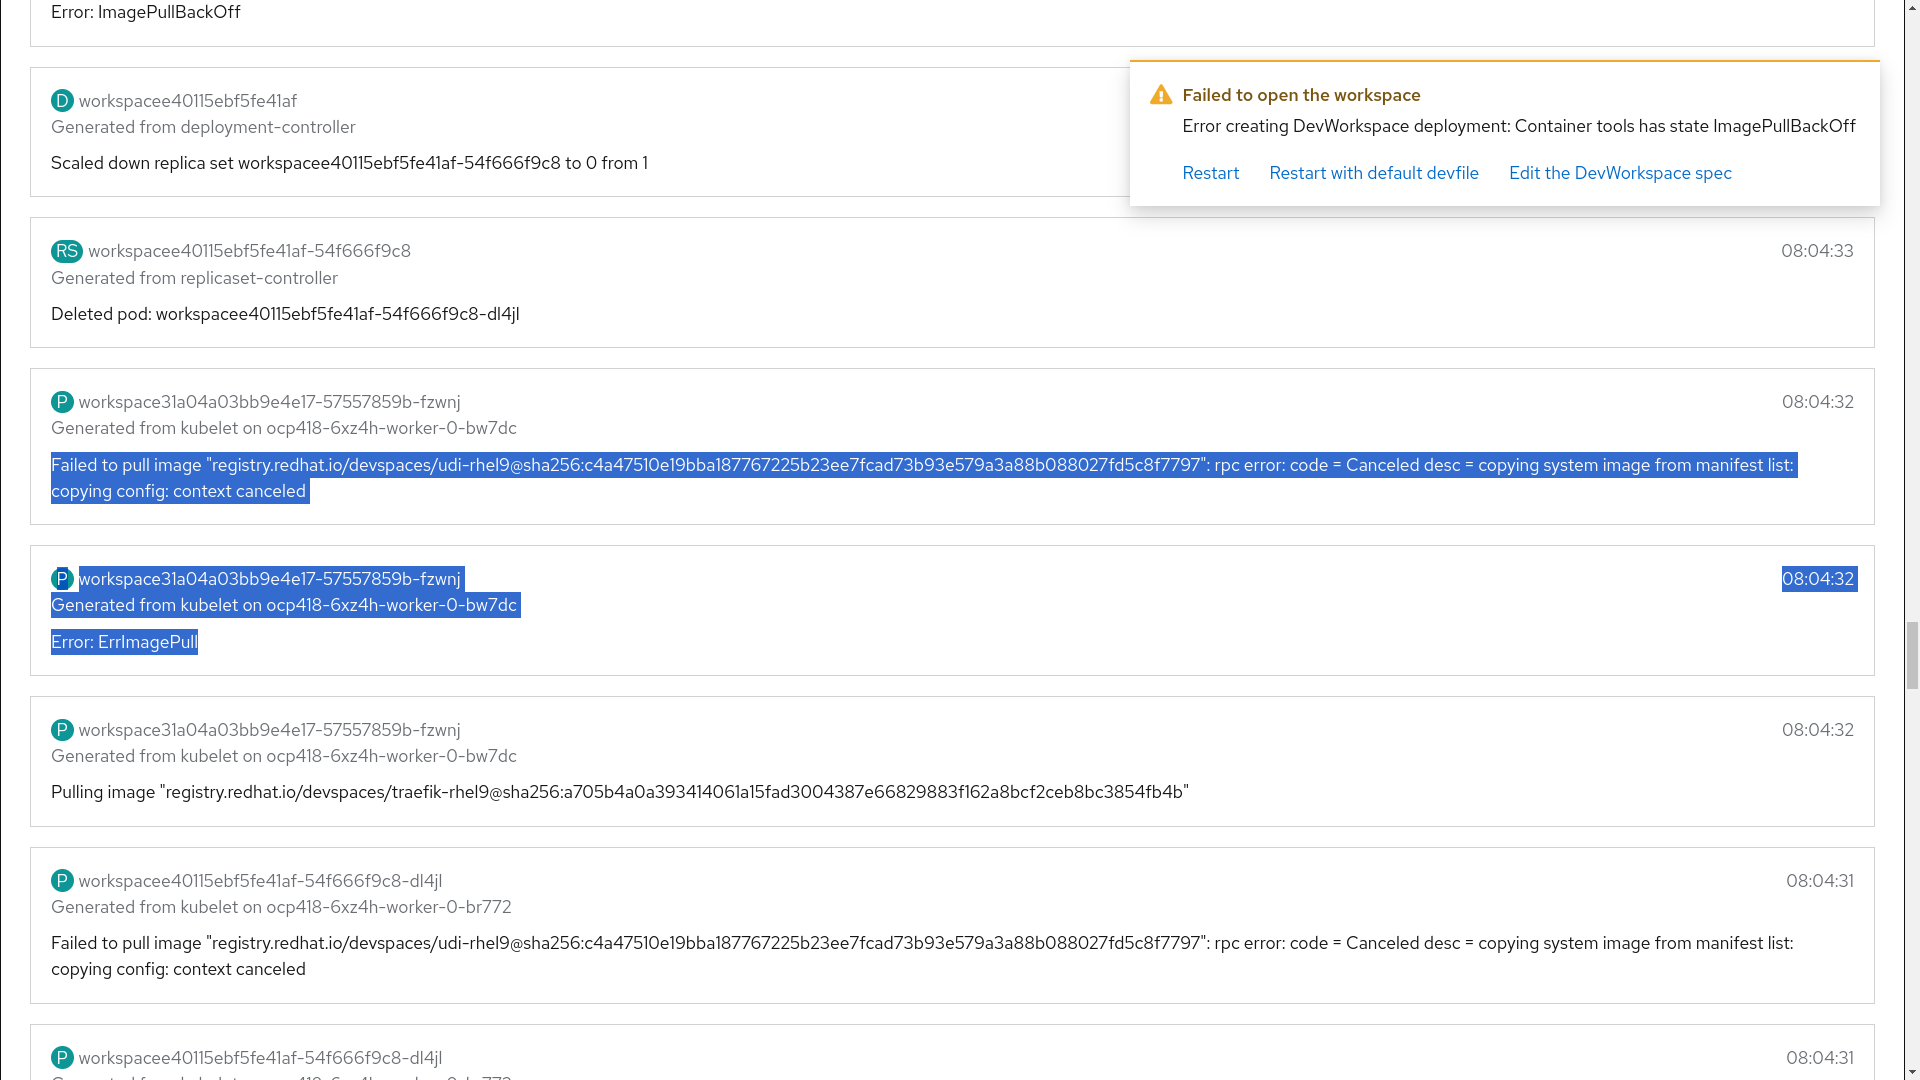Screen dimensions: 1920x1080
Task: Click the highlighted Error: ErrImagePull text
Action: coord(124,642)
